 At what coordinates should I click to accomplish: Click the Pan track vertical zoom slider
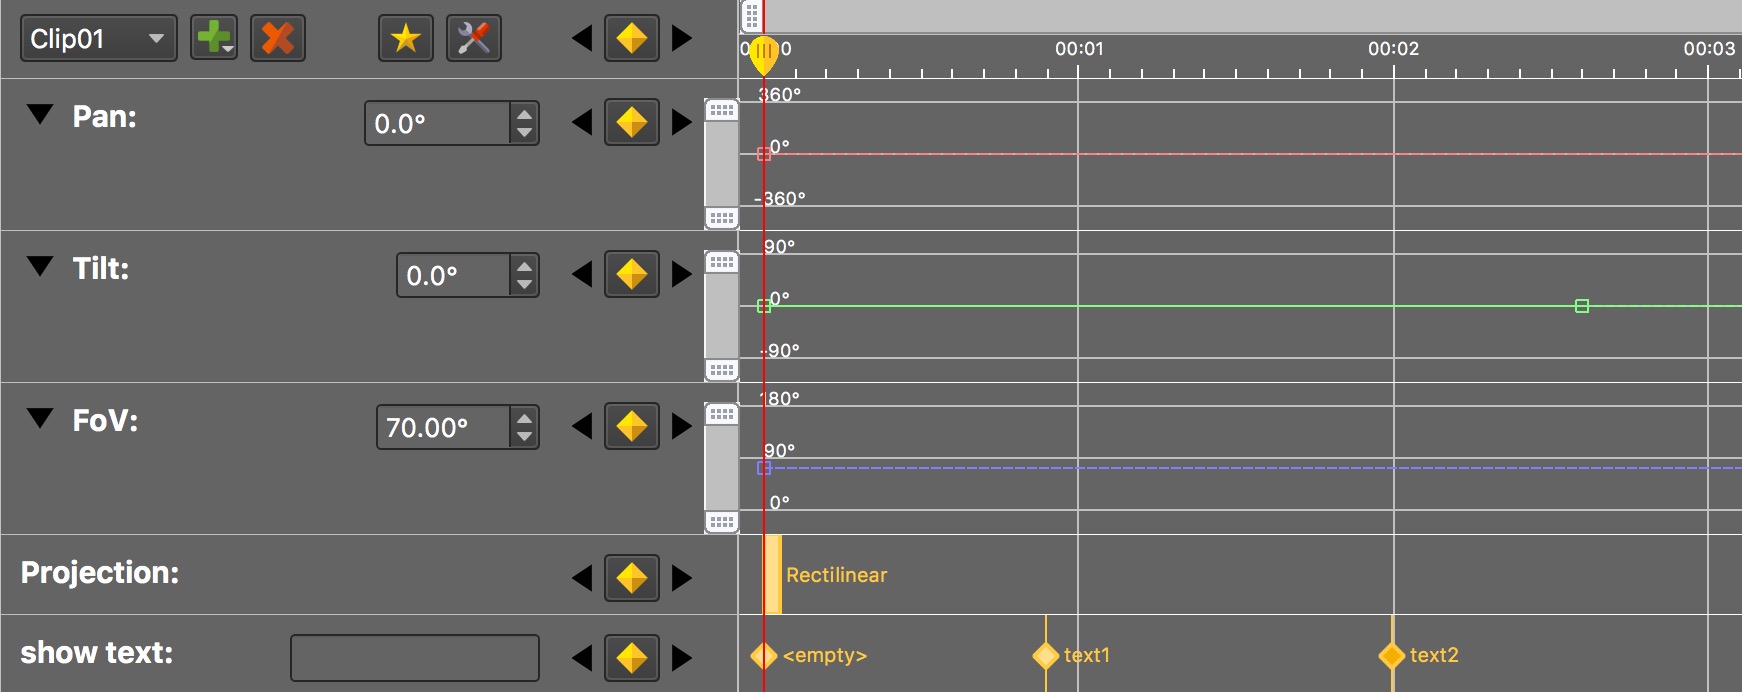point(721,164)
